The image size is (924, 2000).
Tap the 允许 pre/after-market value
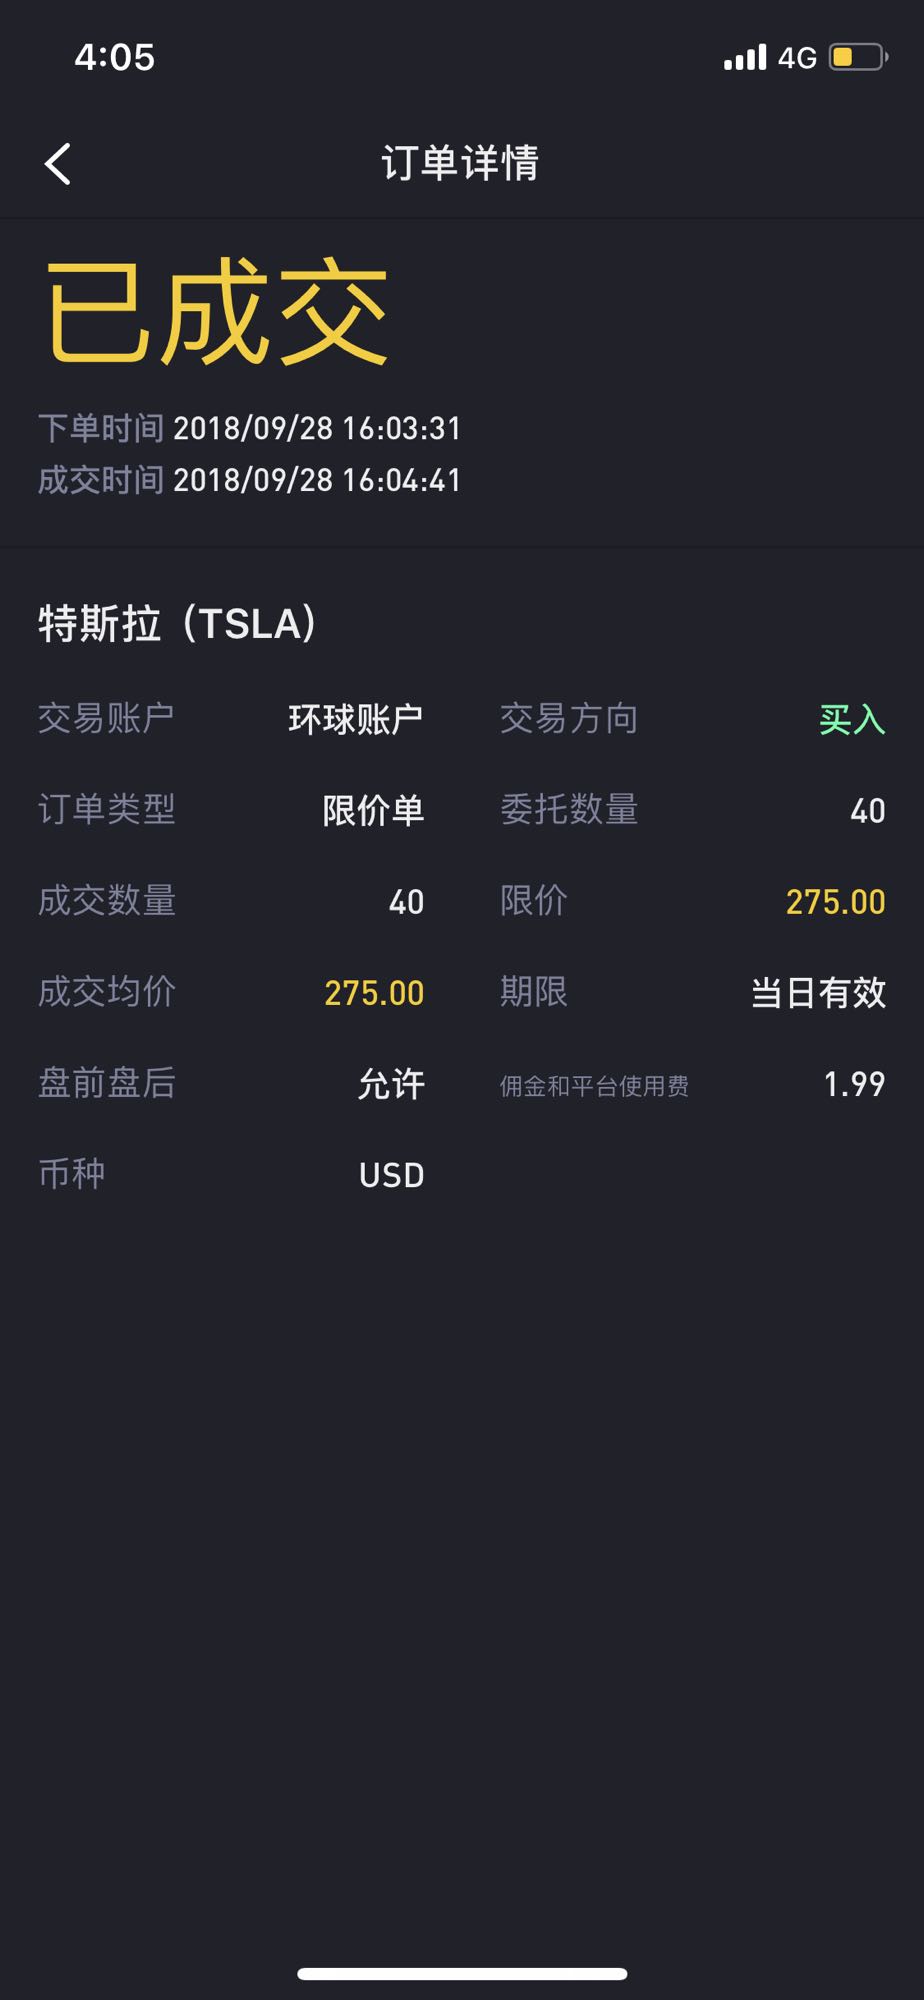[391, 1084]
